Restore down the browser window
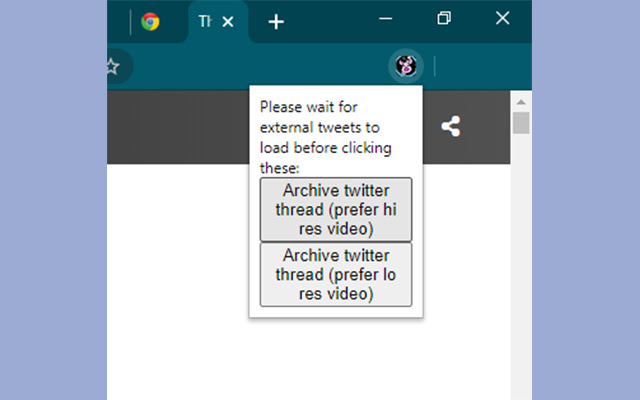 pyautogui.click(x=444, y=18)
